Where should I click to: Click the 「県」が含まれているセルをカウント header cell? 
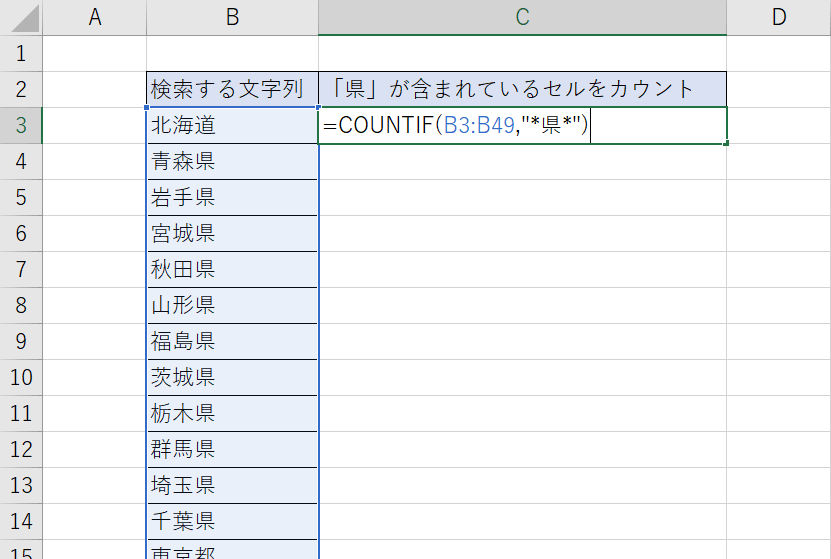coord(522,89)
